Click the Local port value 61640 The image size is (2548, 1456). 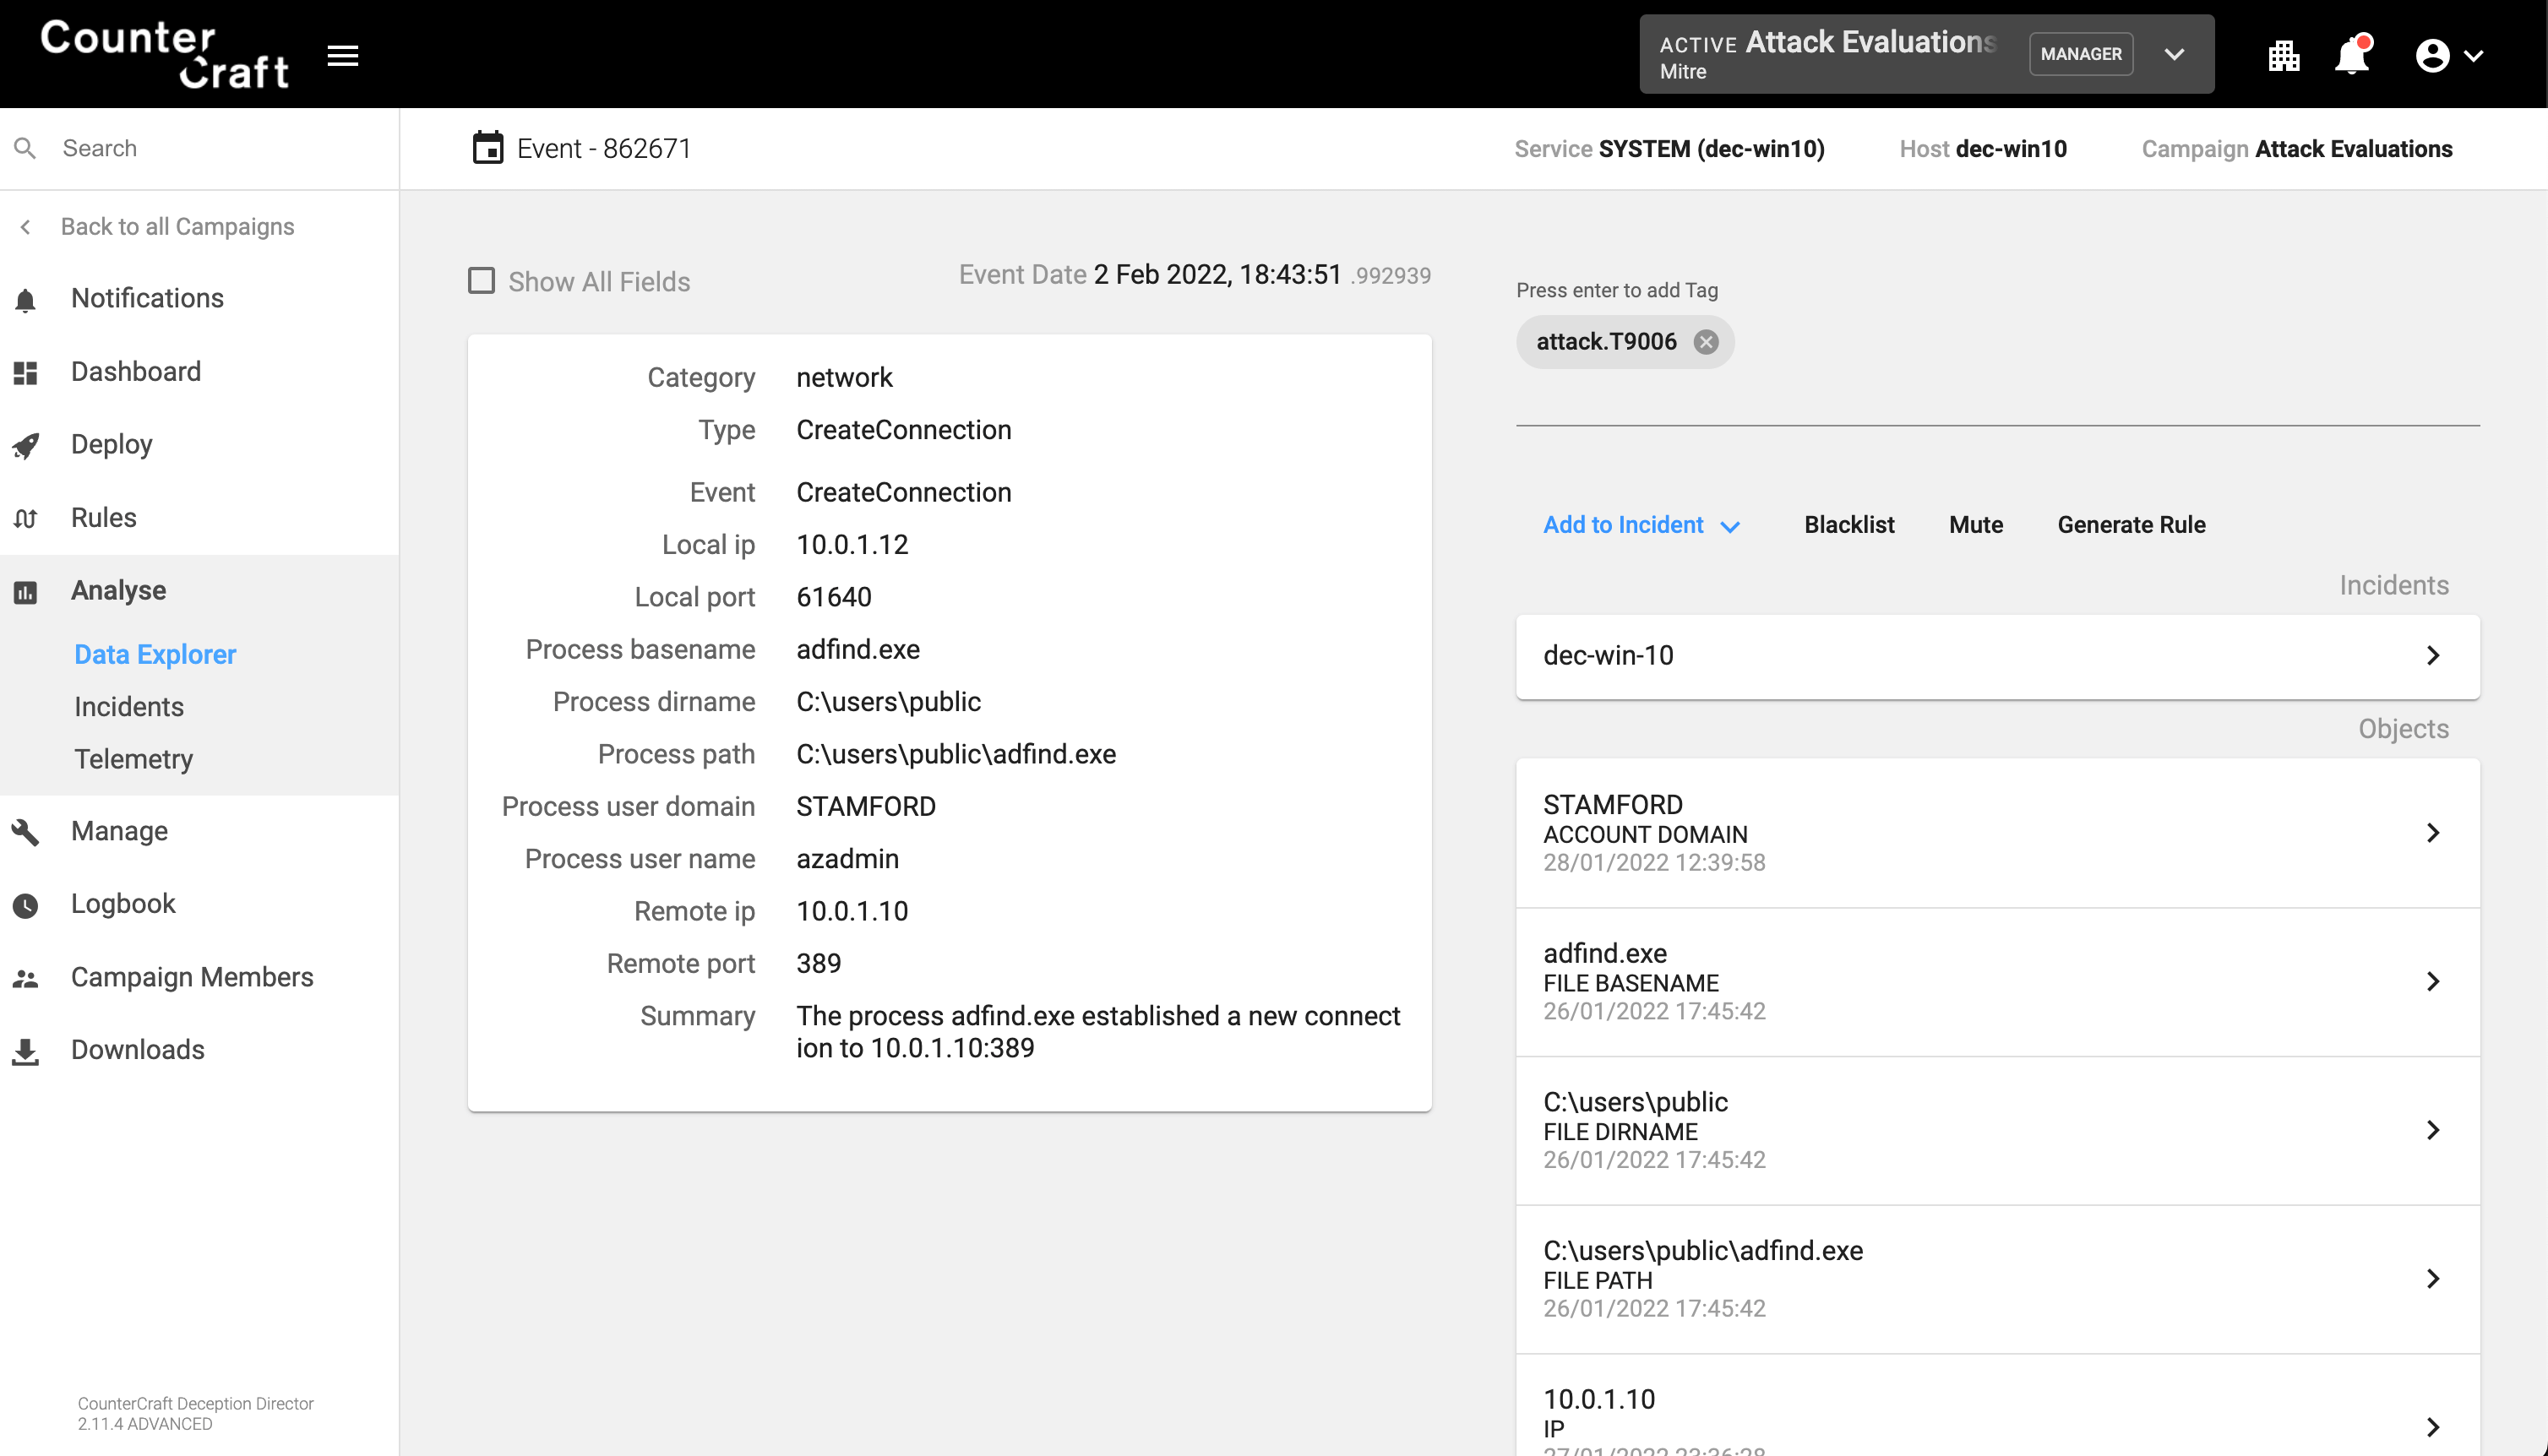[x=833, y=597]
